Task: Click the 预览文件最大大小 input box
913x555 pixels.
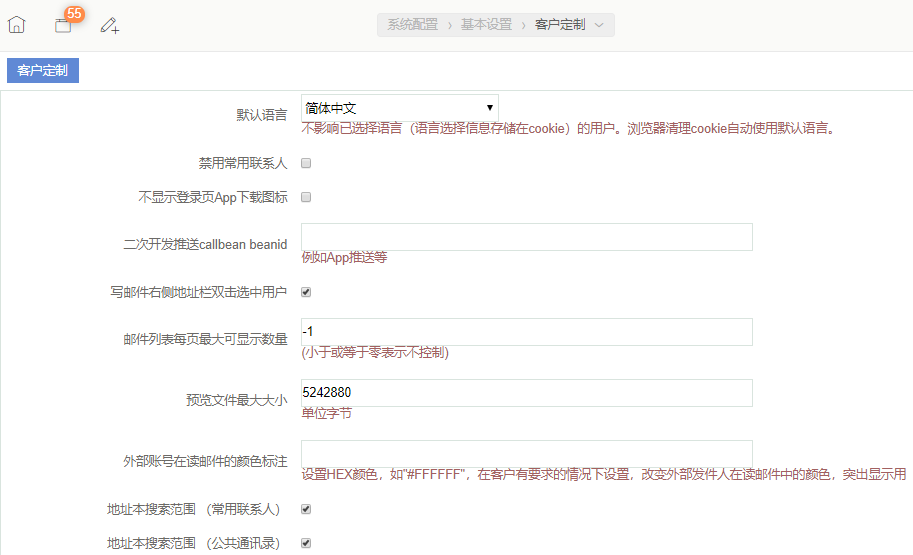Action: 526,393
